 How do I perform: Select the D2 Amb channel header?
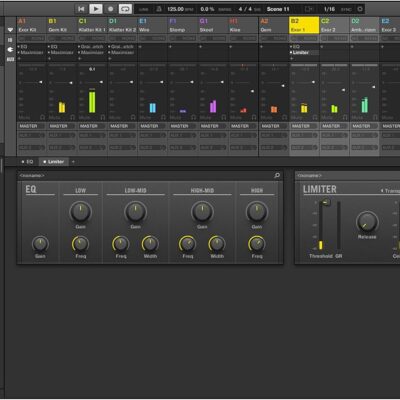(365, 25)
